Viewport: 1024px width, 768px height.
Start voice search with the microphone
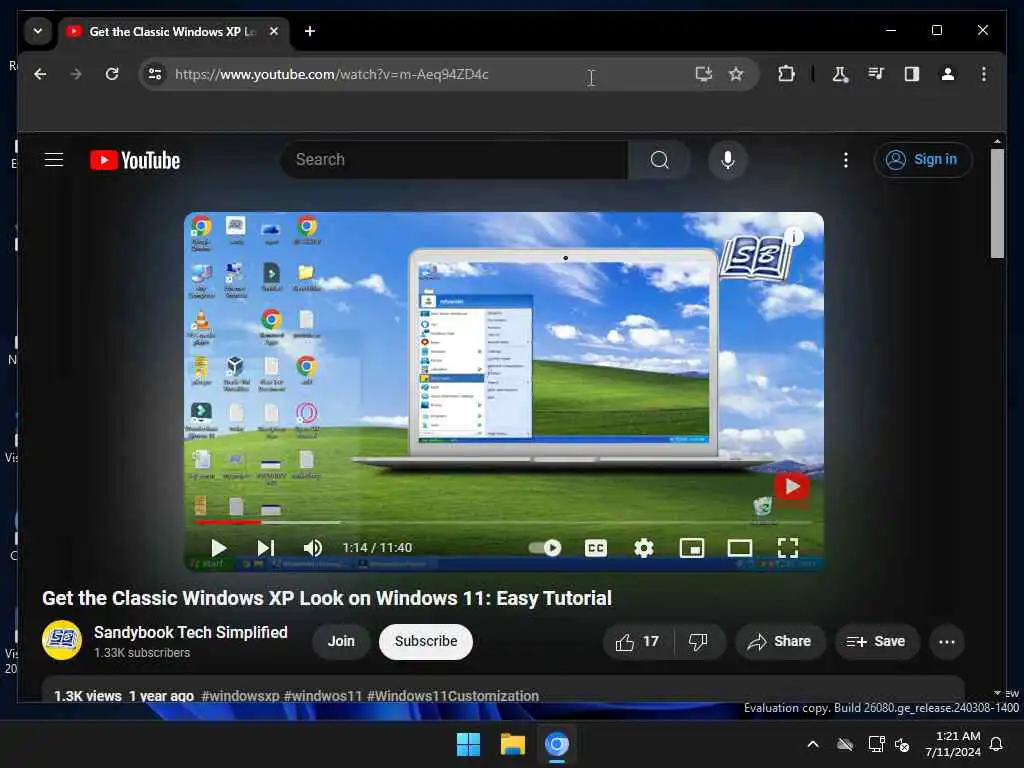(728, 160)
